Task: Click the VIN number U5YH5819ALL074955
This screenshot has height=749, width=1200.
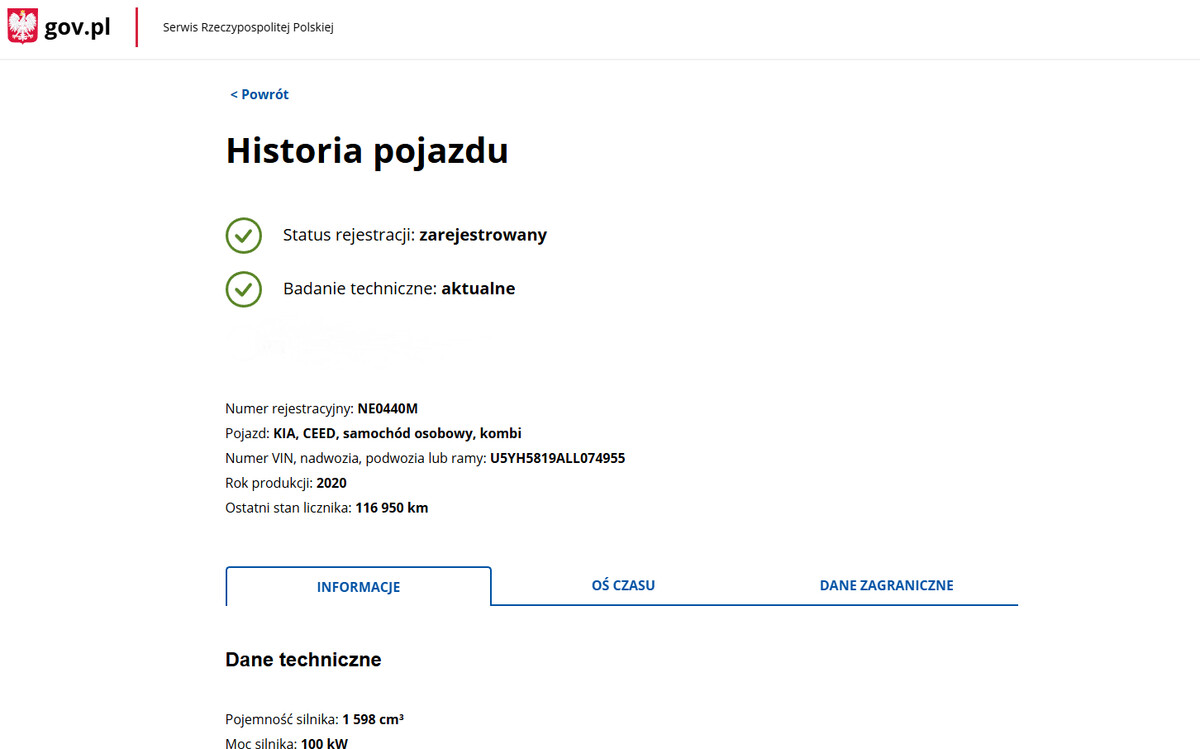Action: pos(557,459)
